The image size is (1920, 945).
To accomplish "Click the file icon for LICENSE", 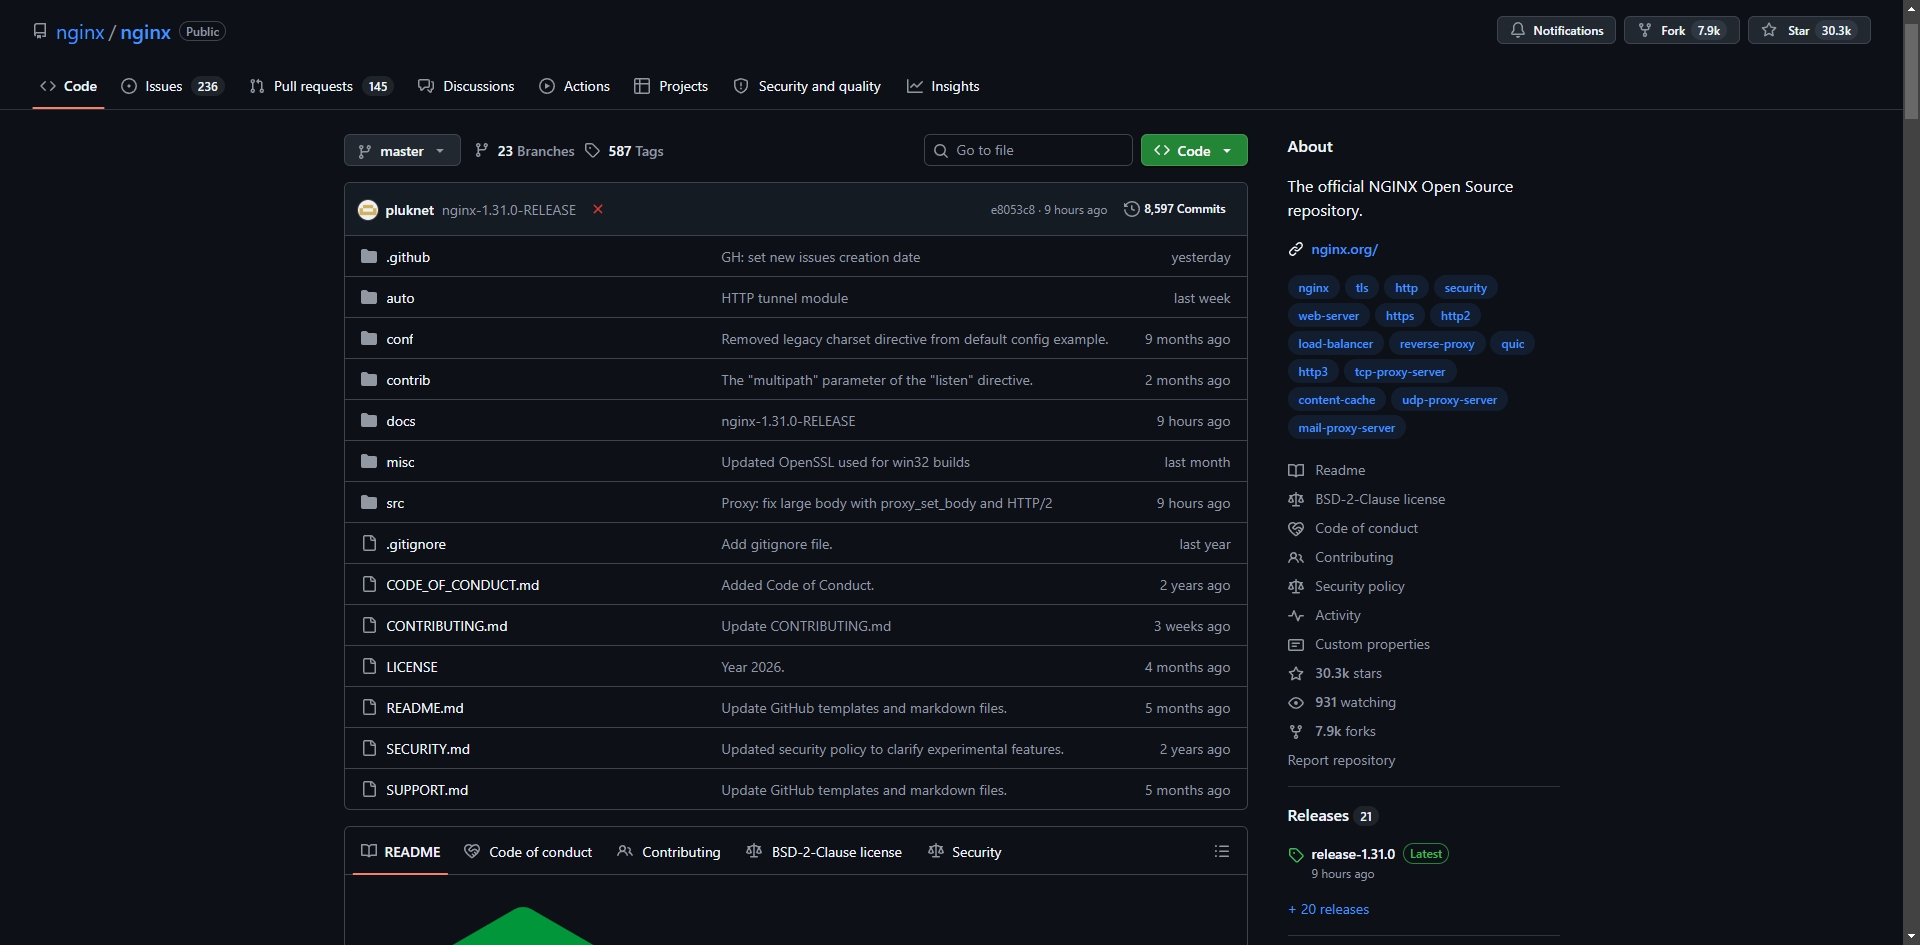I will tap(369, 667).
